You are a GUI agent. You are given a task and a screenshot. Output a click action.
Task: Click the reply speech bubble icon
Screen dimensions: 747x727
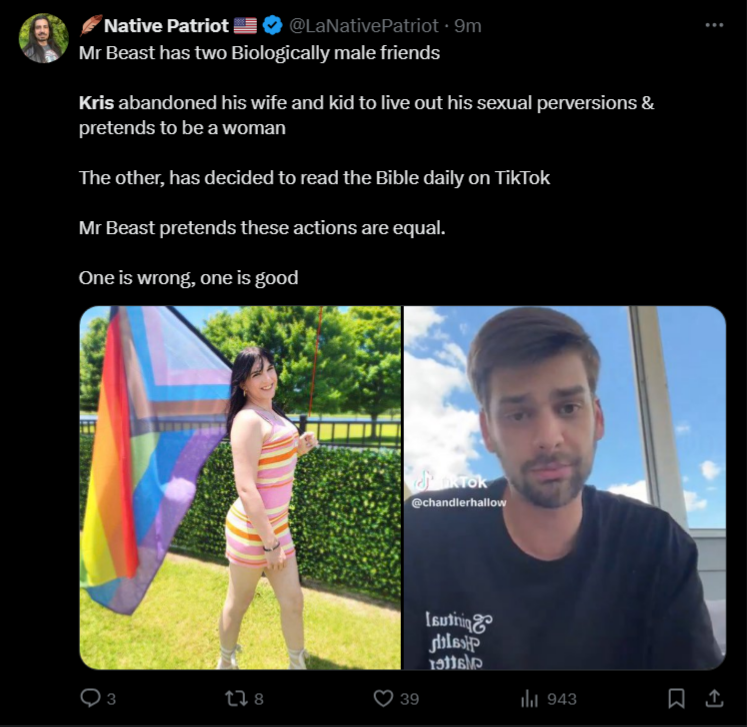90,698
